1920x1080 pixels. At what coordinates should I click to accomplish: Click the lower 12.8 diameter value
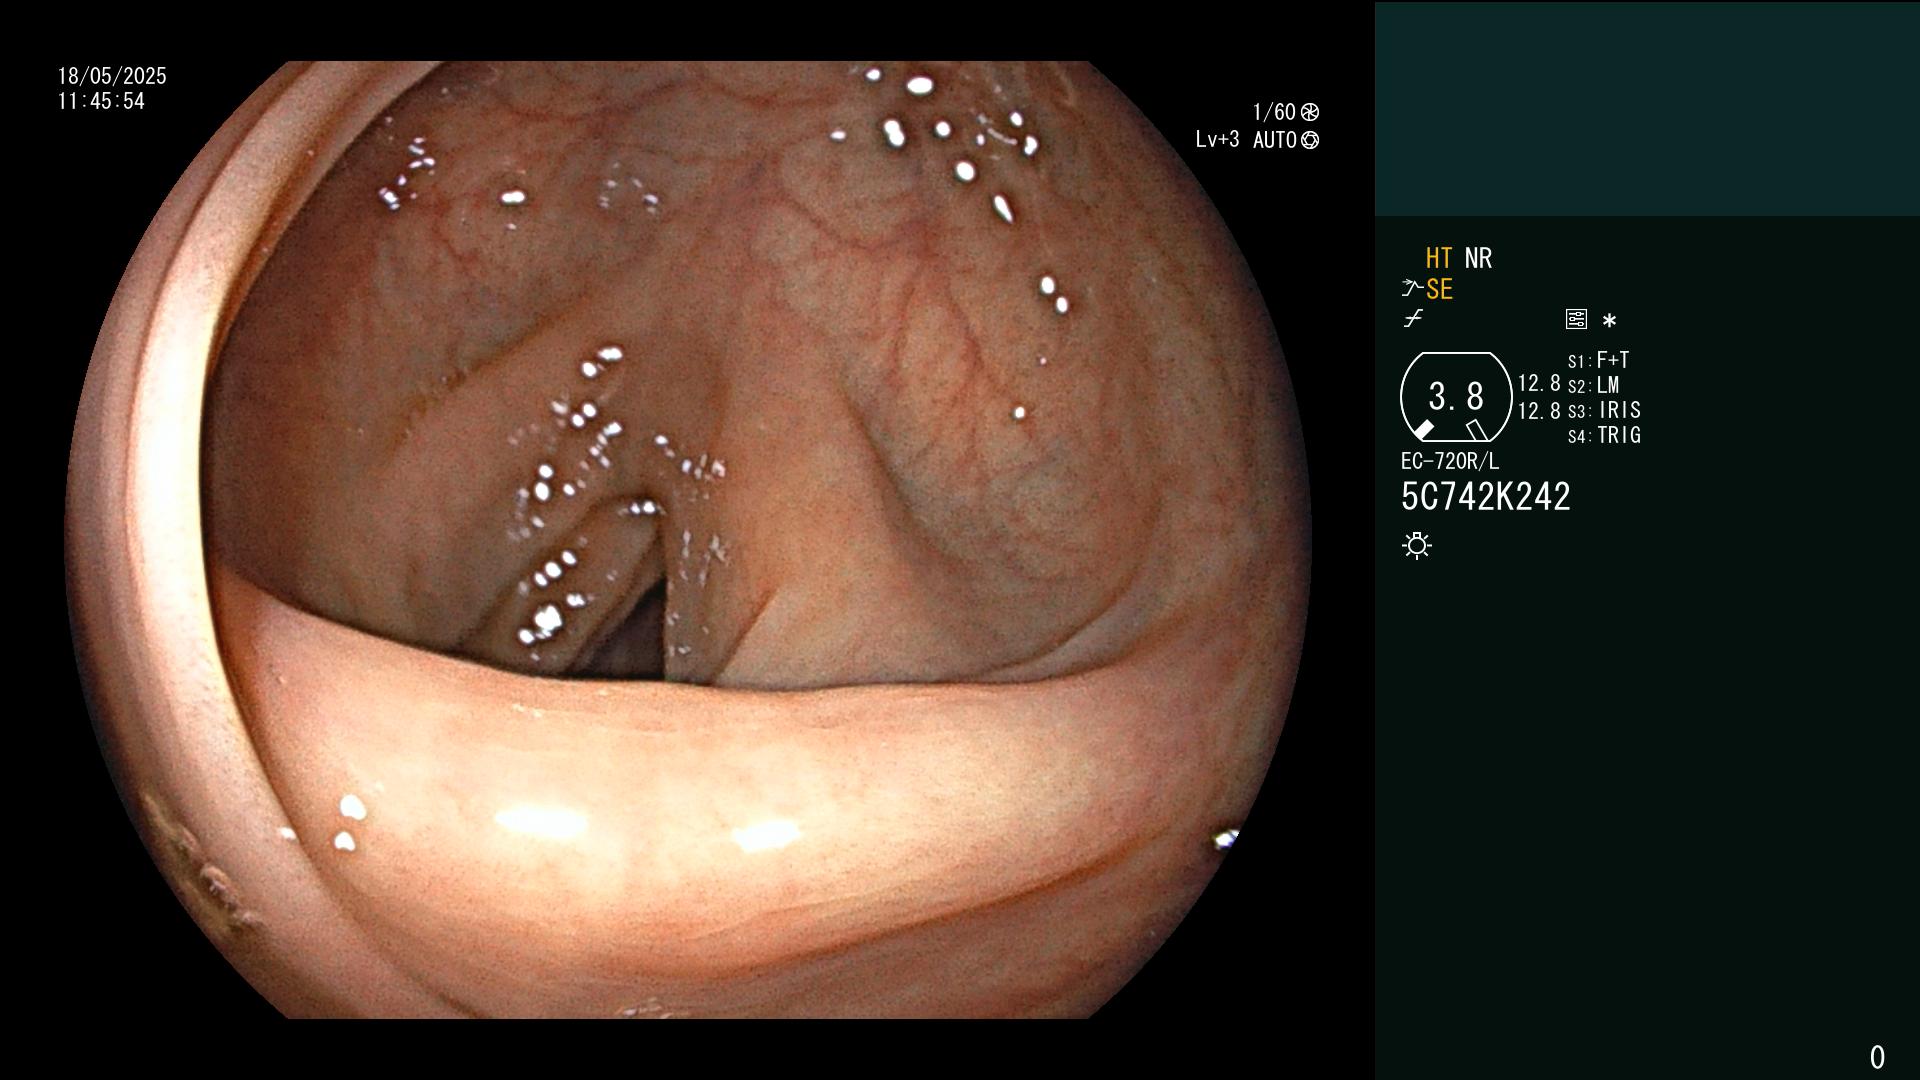[1539, 411]
